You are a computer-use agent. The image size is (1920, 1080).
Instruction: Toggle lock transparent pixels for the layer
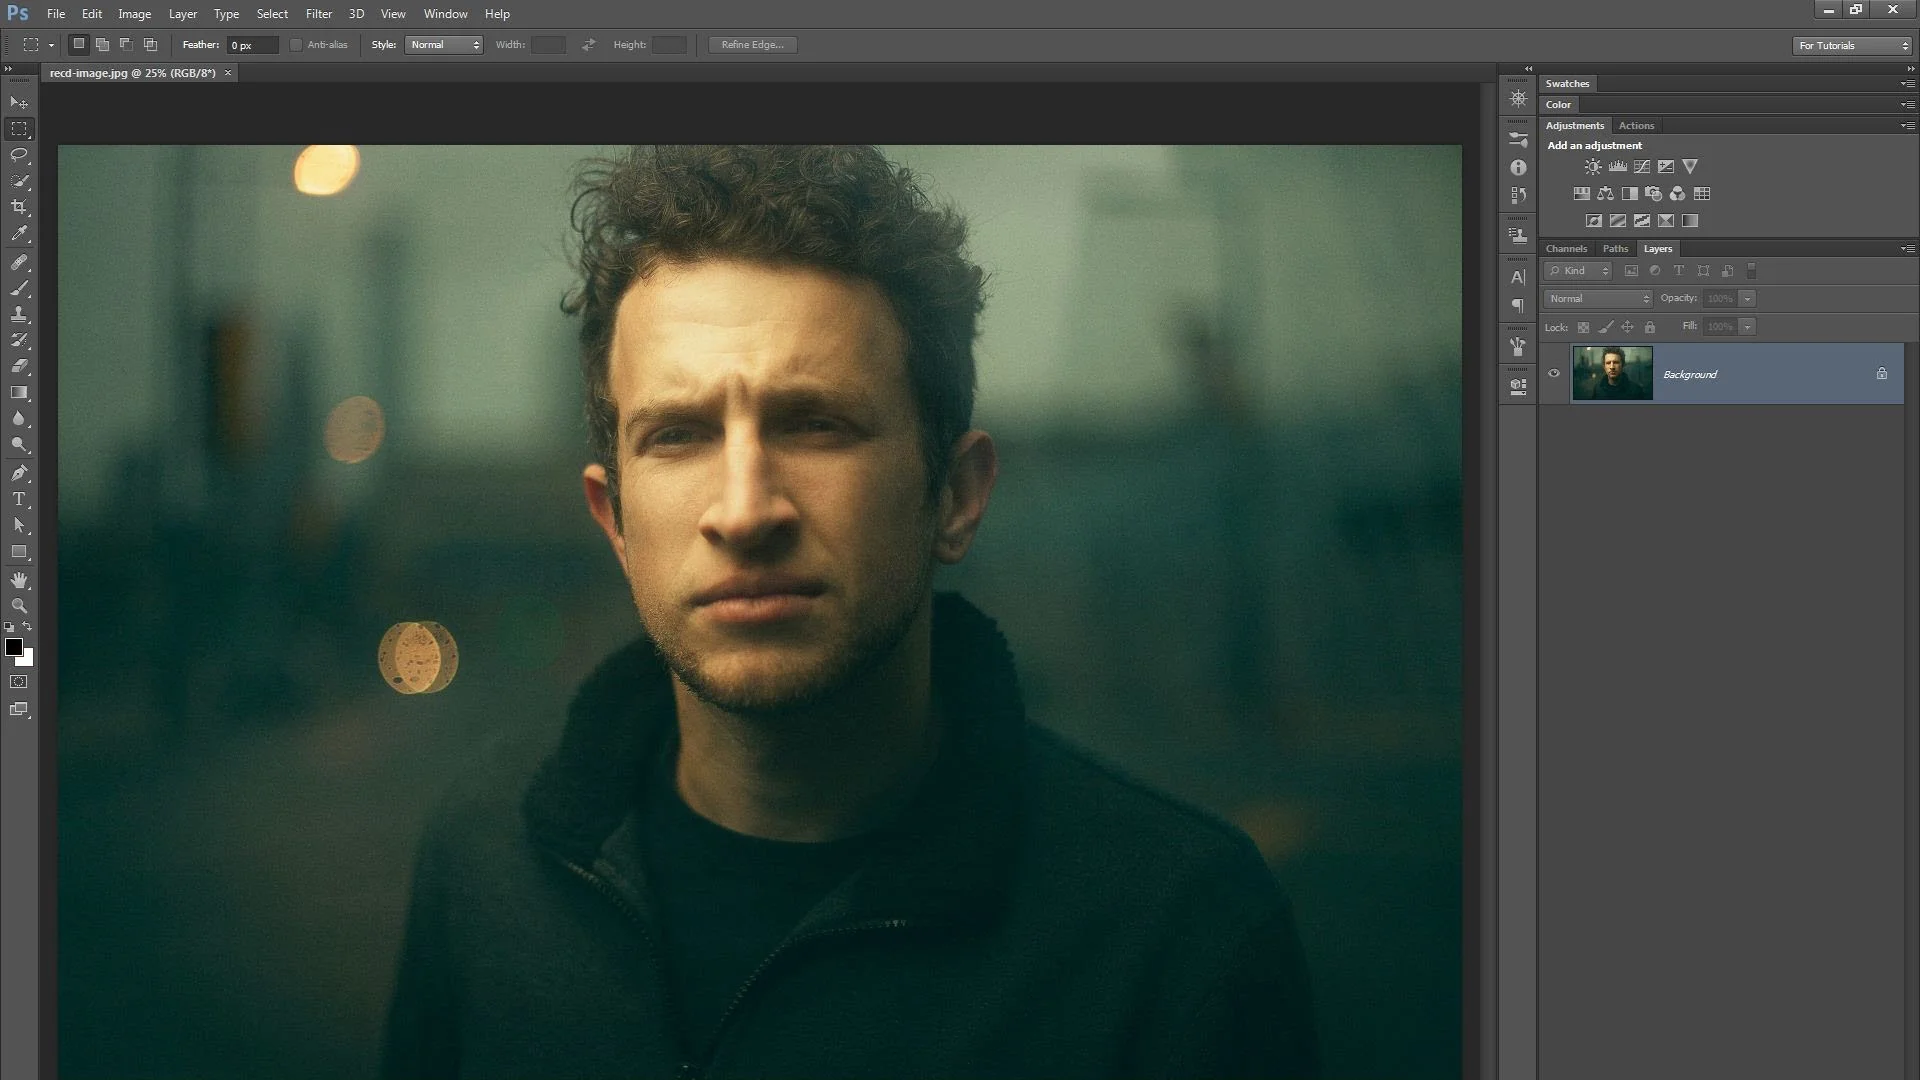[x=1584, y=327]
